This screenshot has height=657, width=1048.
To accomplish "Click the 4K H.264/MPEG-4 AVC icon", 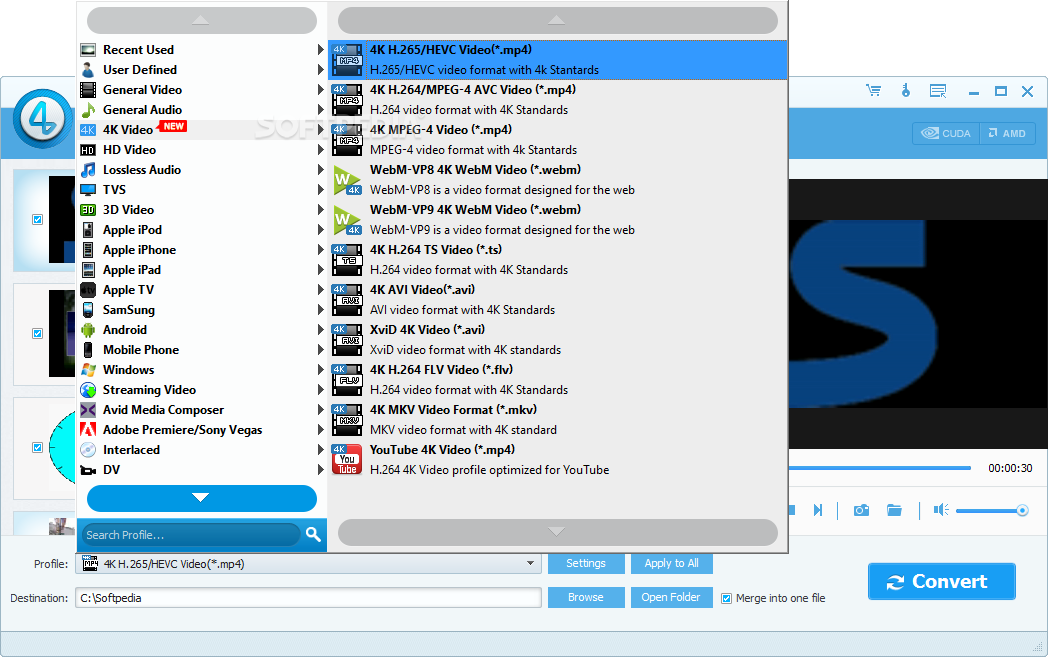I will click(x=347, y=100).
